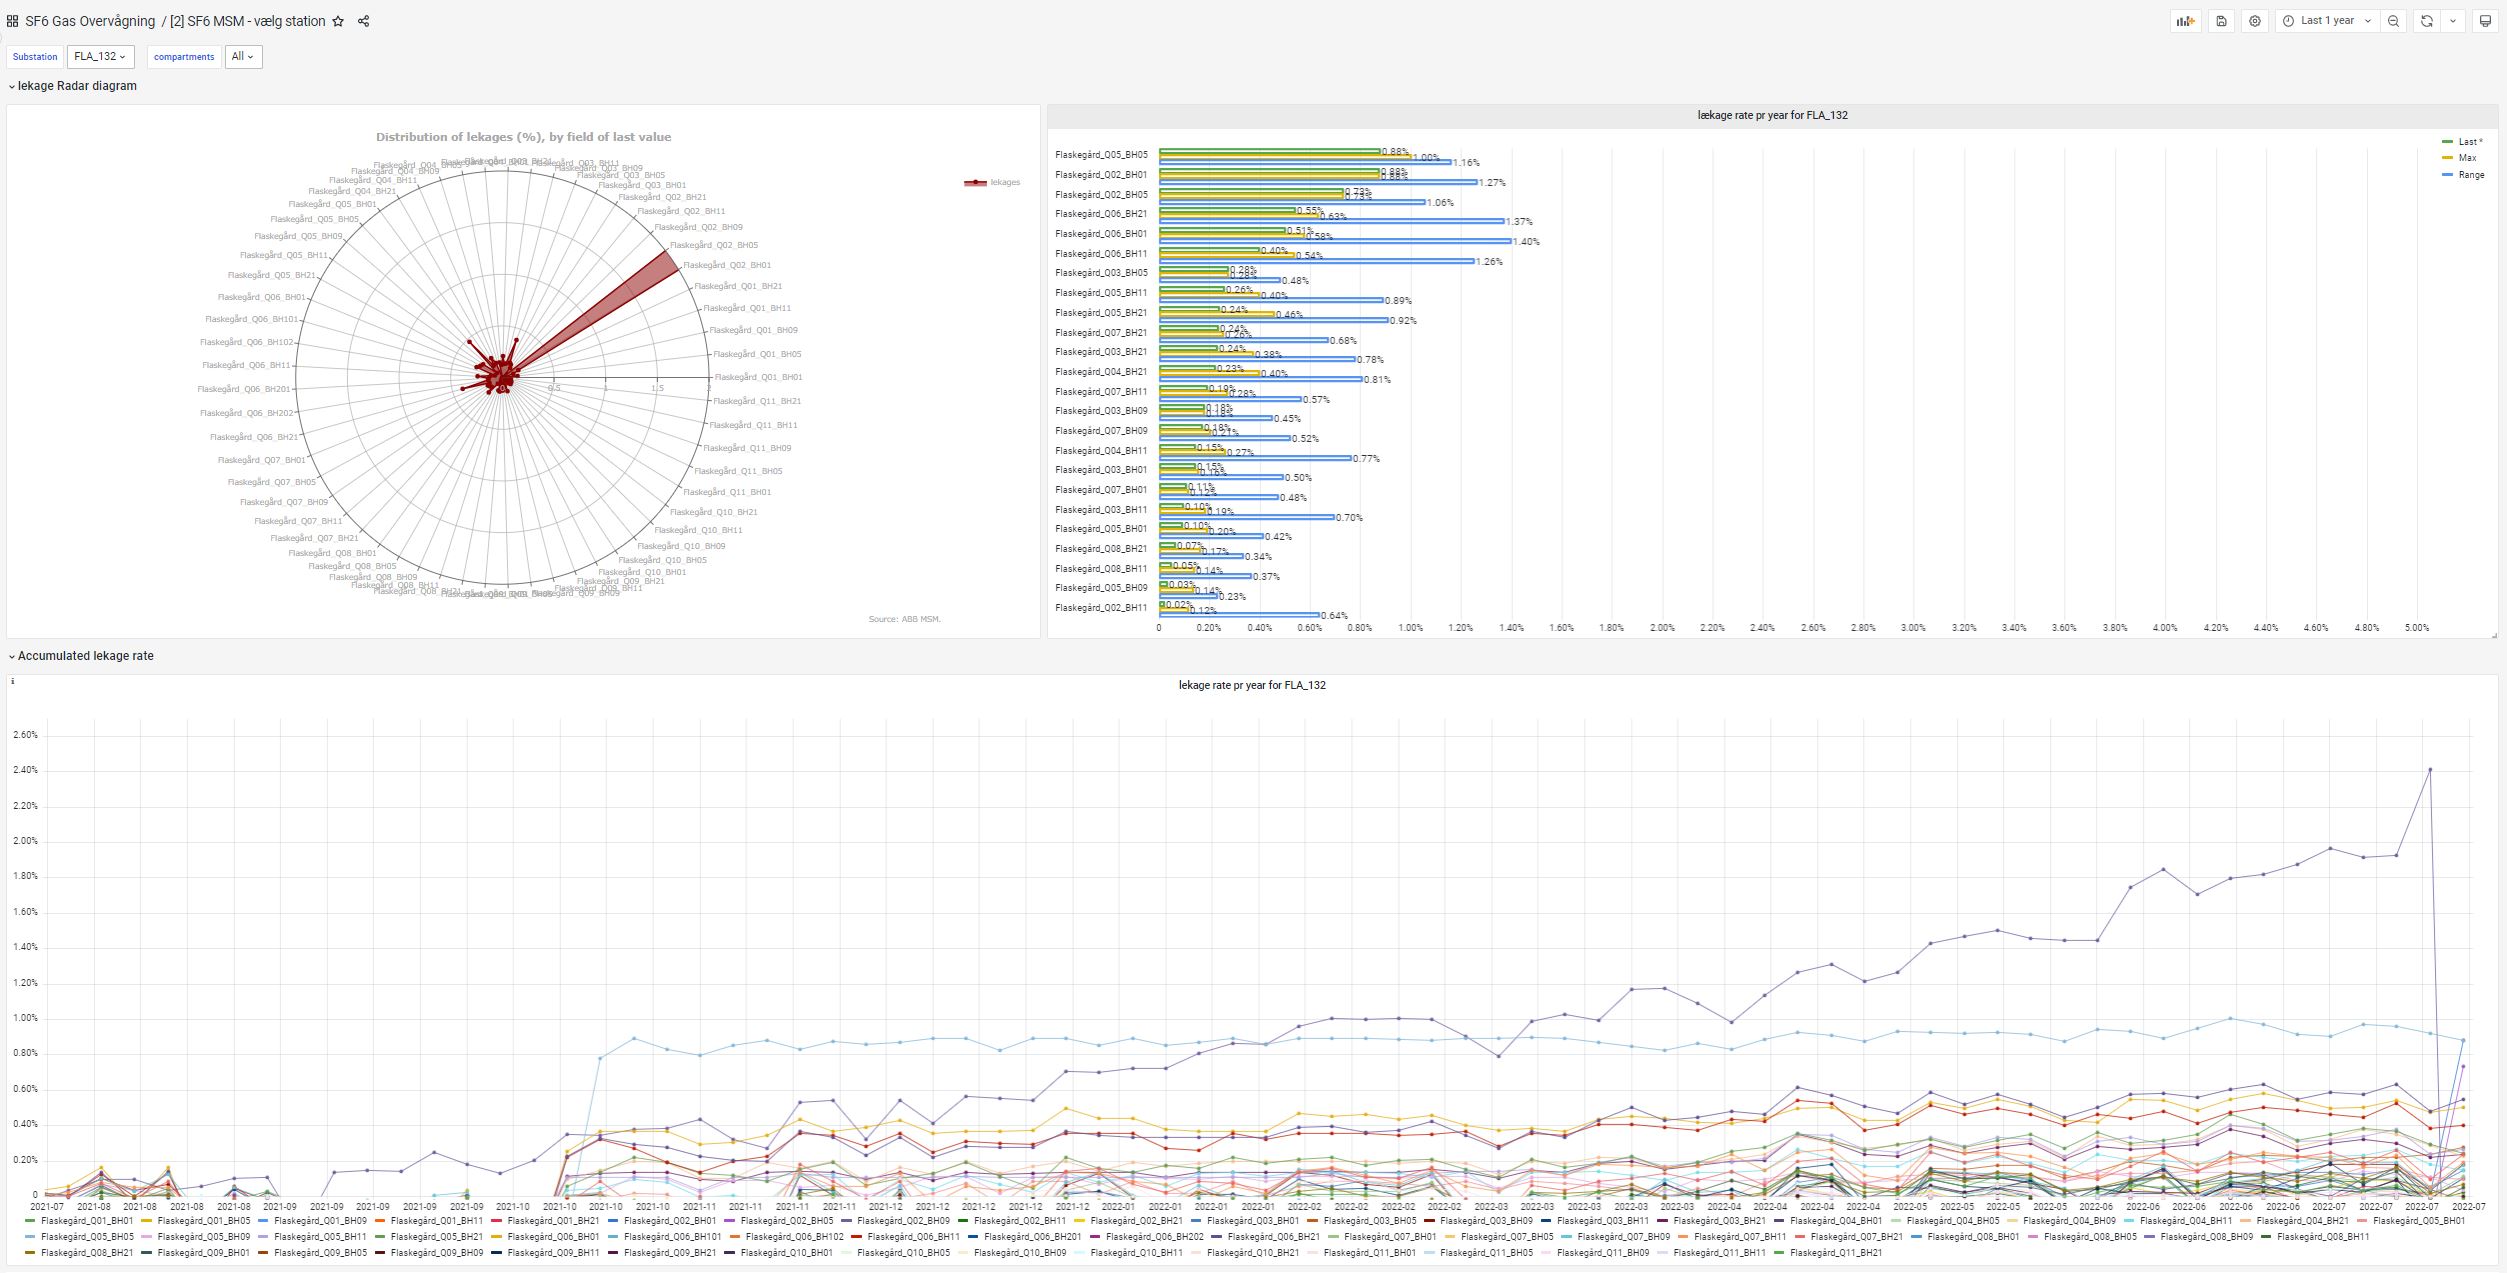Open compartments All dropdown
Image resolution: width=2507 pixels, height=1273 pixels.
243,57
